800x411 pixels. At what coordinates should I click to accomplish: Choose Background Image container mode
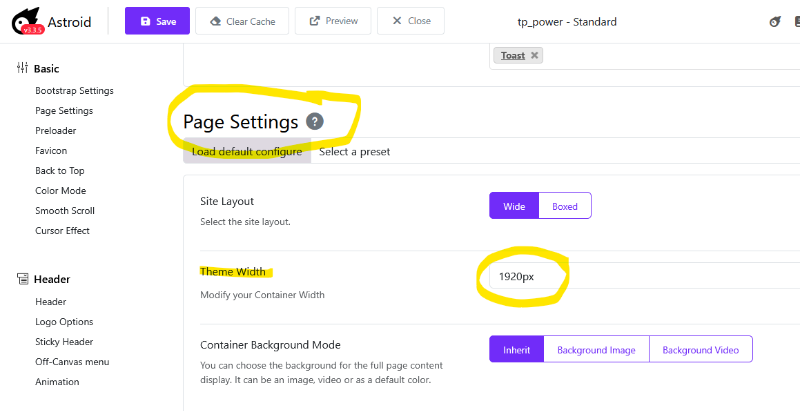pyautogui.click(x=596, y=350)
